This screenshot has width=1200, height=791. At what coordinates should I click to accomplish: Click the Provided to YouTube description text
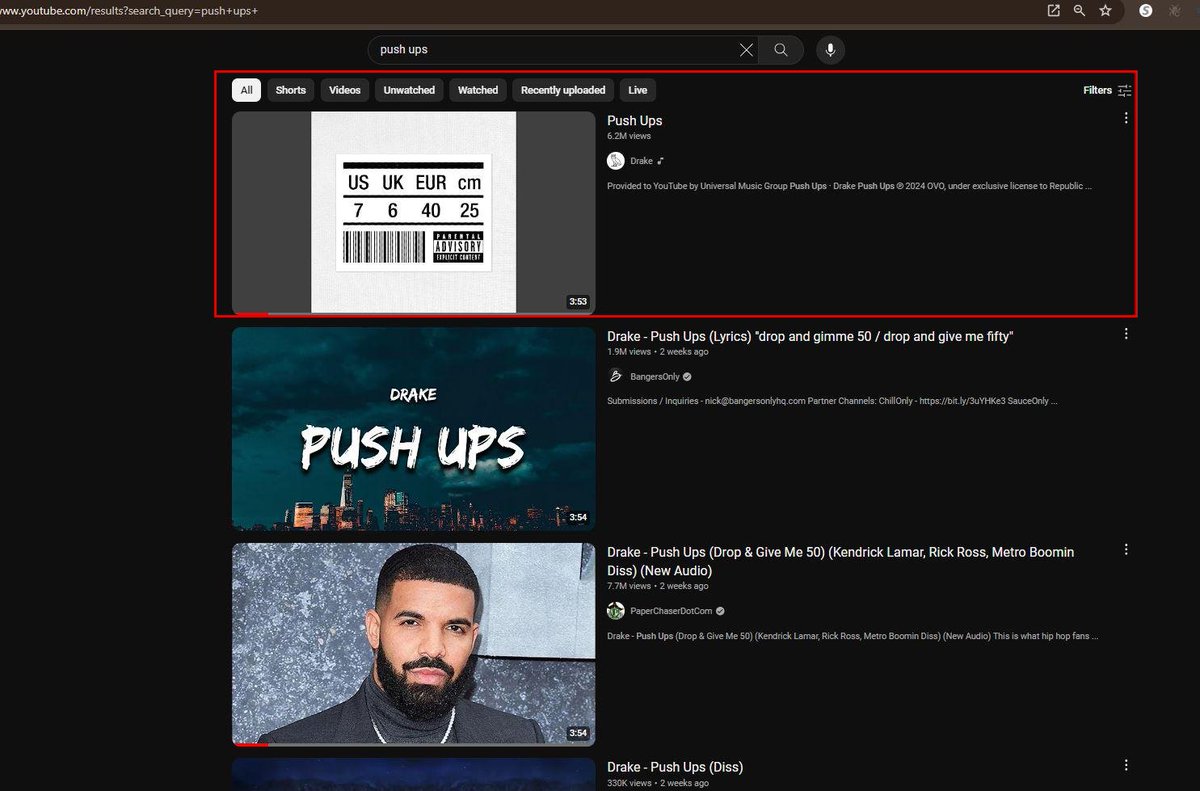pyautogui.click(x=849, y=186)
